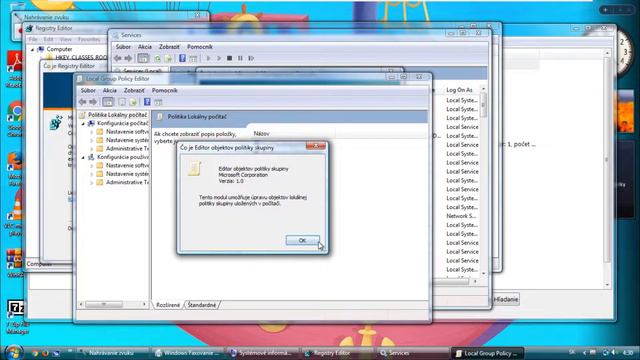
Task: Click Services list scroll down arrow
Action: [484, 273]
